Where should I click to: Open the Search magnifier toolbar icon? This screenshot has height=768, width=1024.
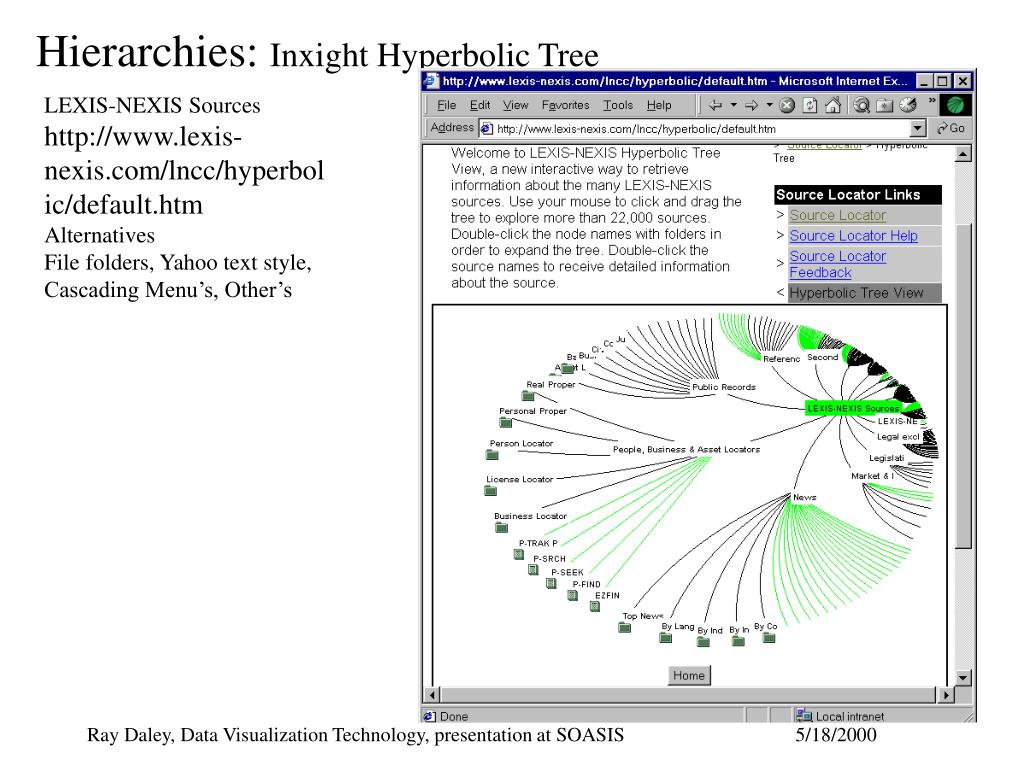pyautogui.click(x=862, y=105)
